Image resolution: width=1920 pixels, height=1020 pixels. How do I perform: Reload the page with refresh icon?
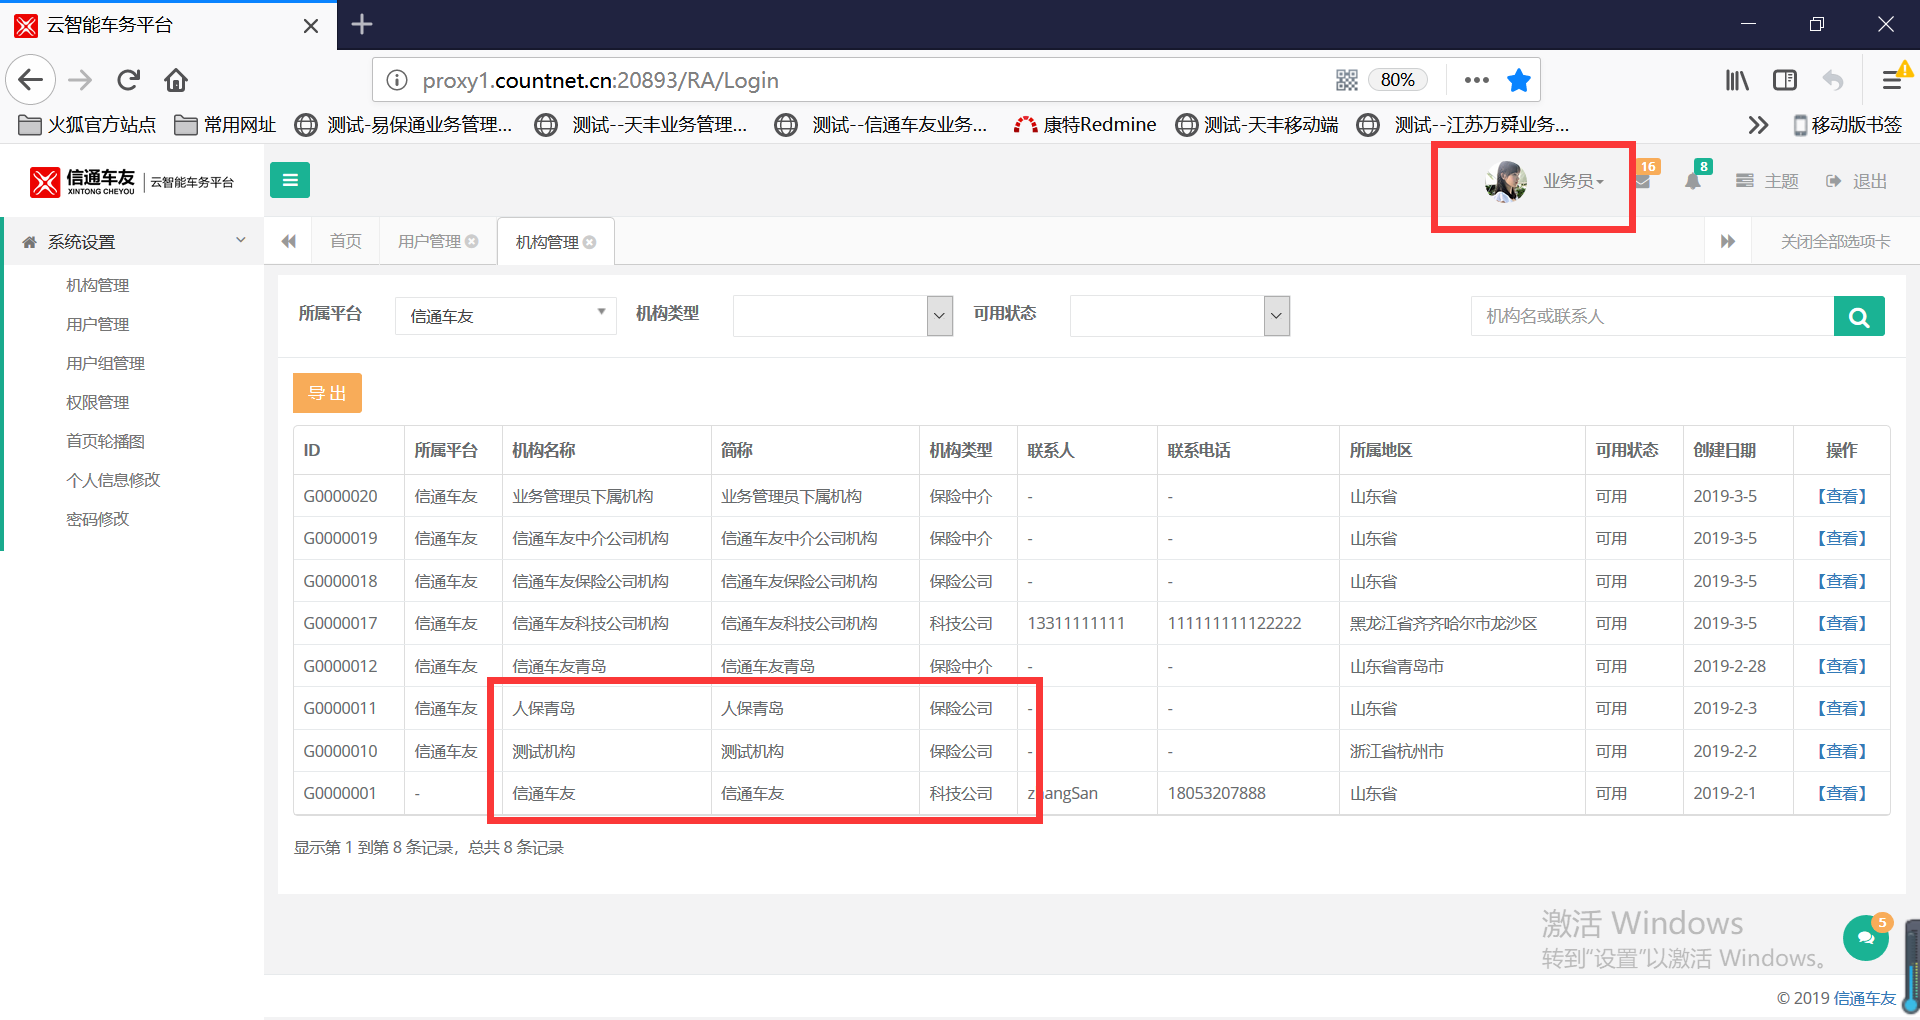pos(128,80)
